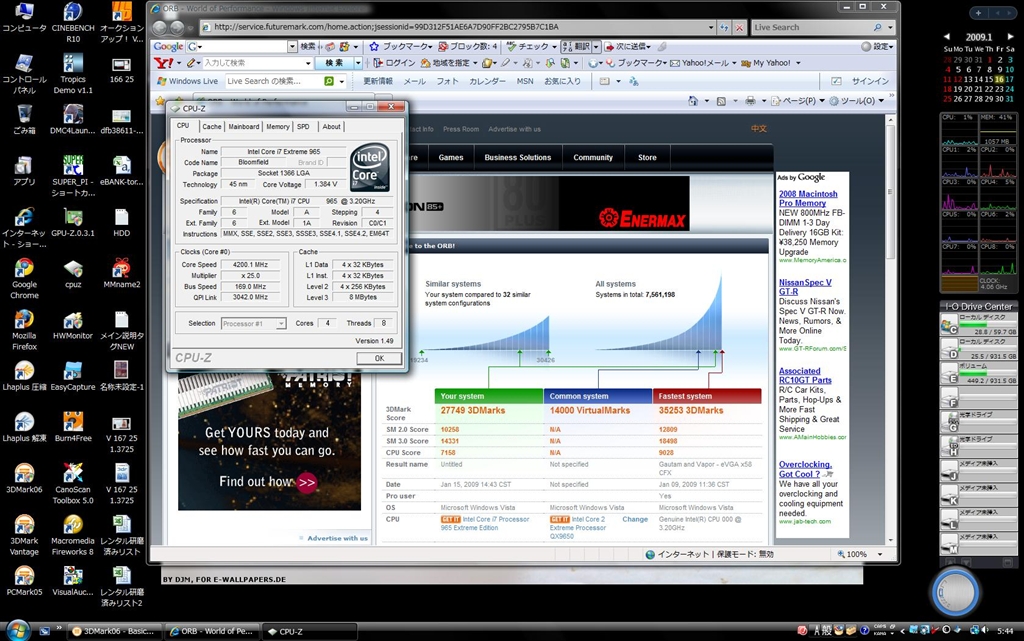Click the 中文 language link
1024x641 pixels.
tap(758, 129)
